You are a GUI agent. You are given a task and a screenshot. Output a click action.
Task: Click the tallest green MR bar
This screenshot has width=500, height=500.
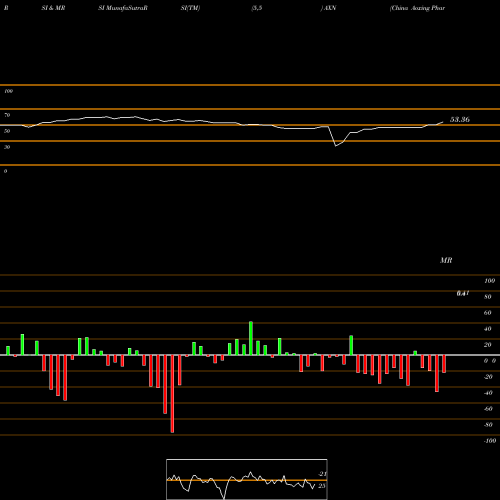pos(251,338)
